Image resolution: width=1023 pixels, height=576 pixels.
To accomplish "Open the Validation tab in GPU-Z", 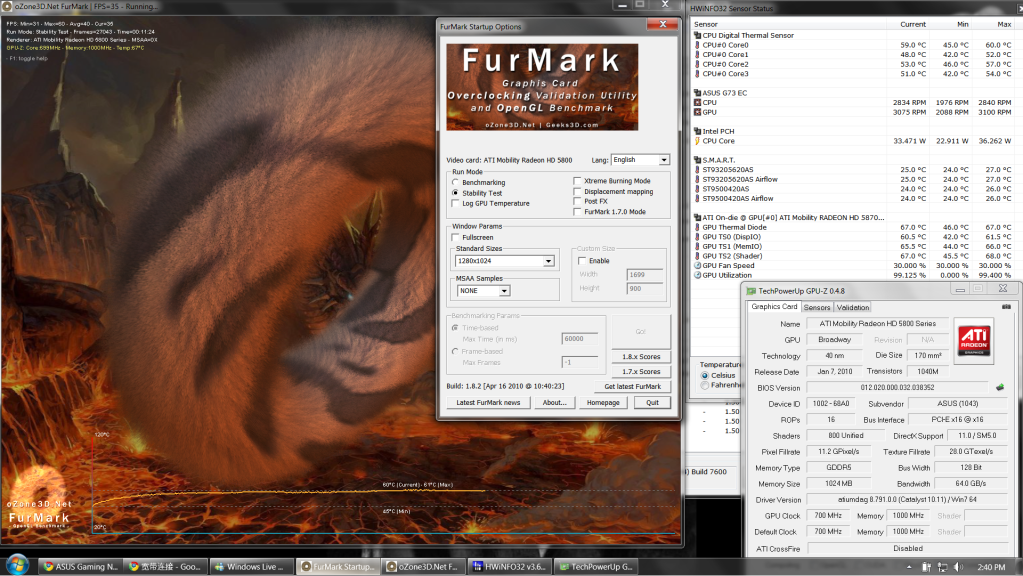I will click(853, 307).
